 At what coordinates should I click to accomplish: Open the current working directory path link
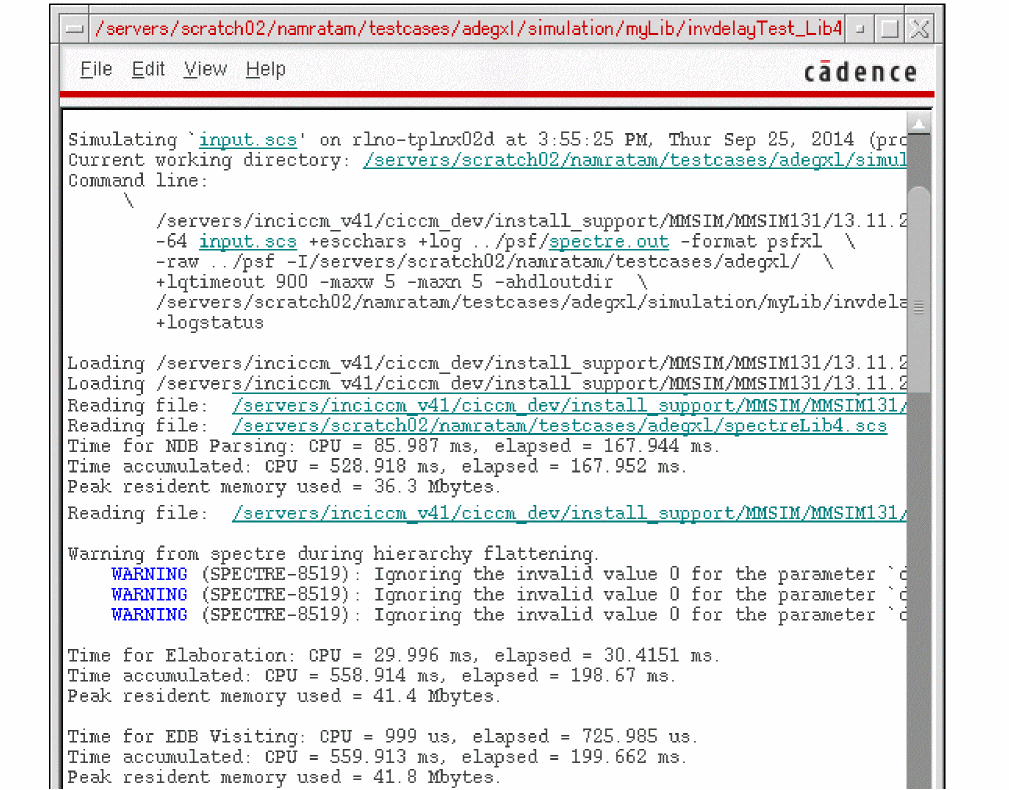[x=634, y=160]
